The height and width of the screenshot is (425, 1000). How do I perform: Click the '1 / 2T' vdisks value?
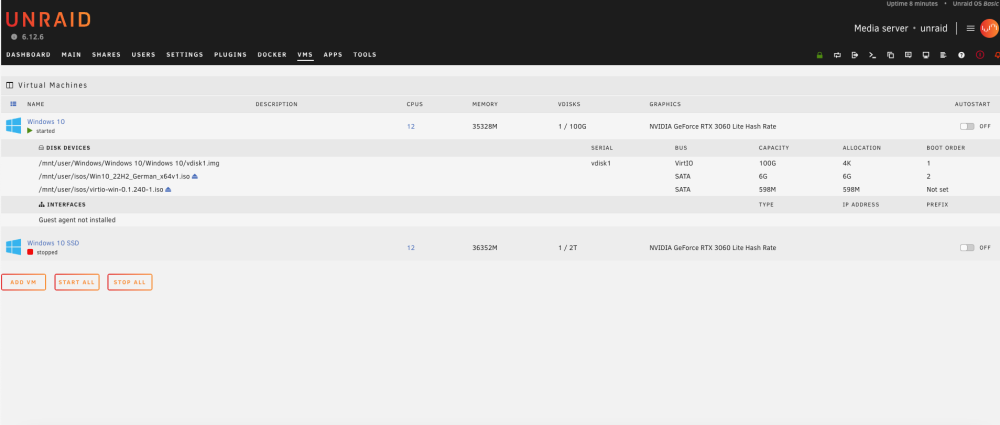[x=568, y=248]
